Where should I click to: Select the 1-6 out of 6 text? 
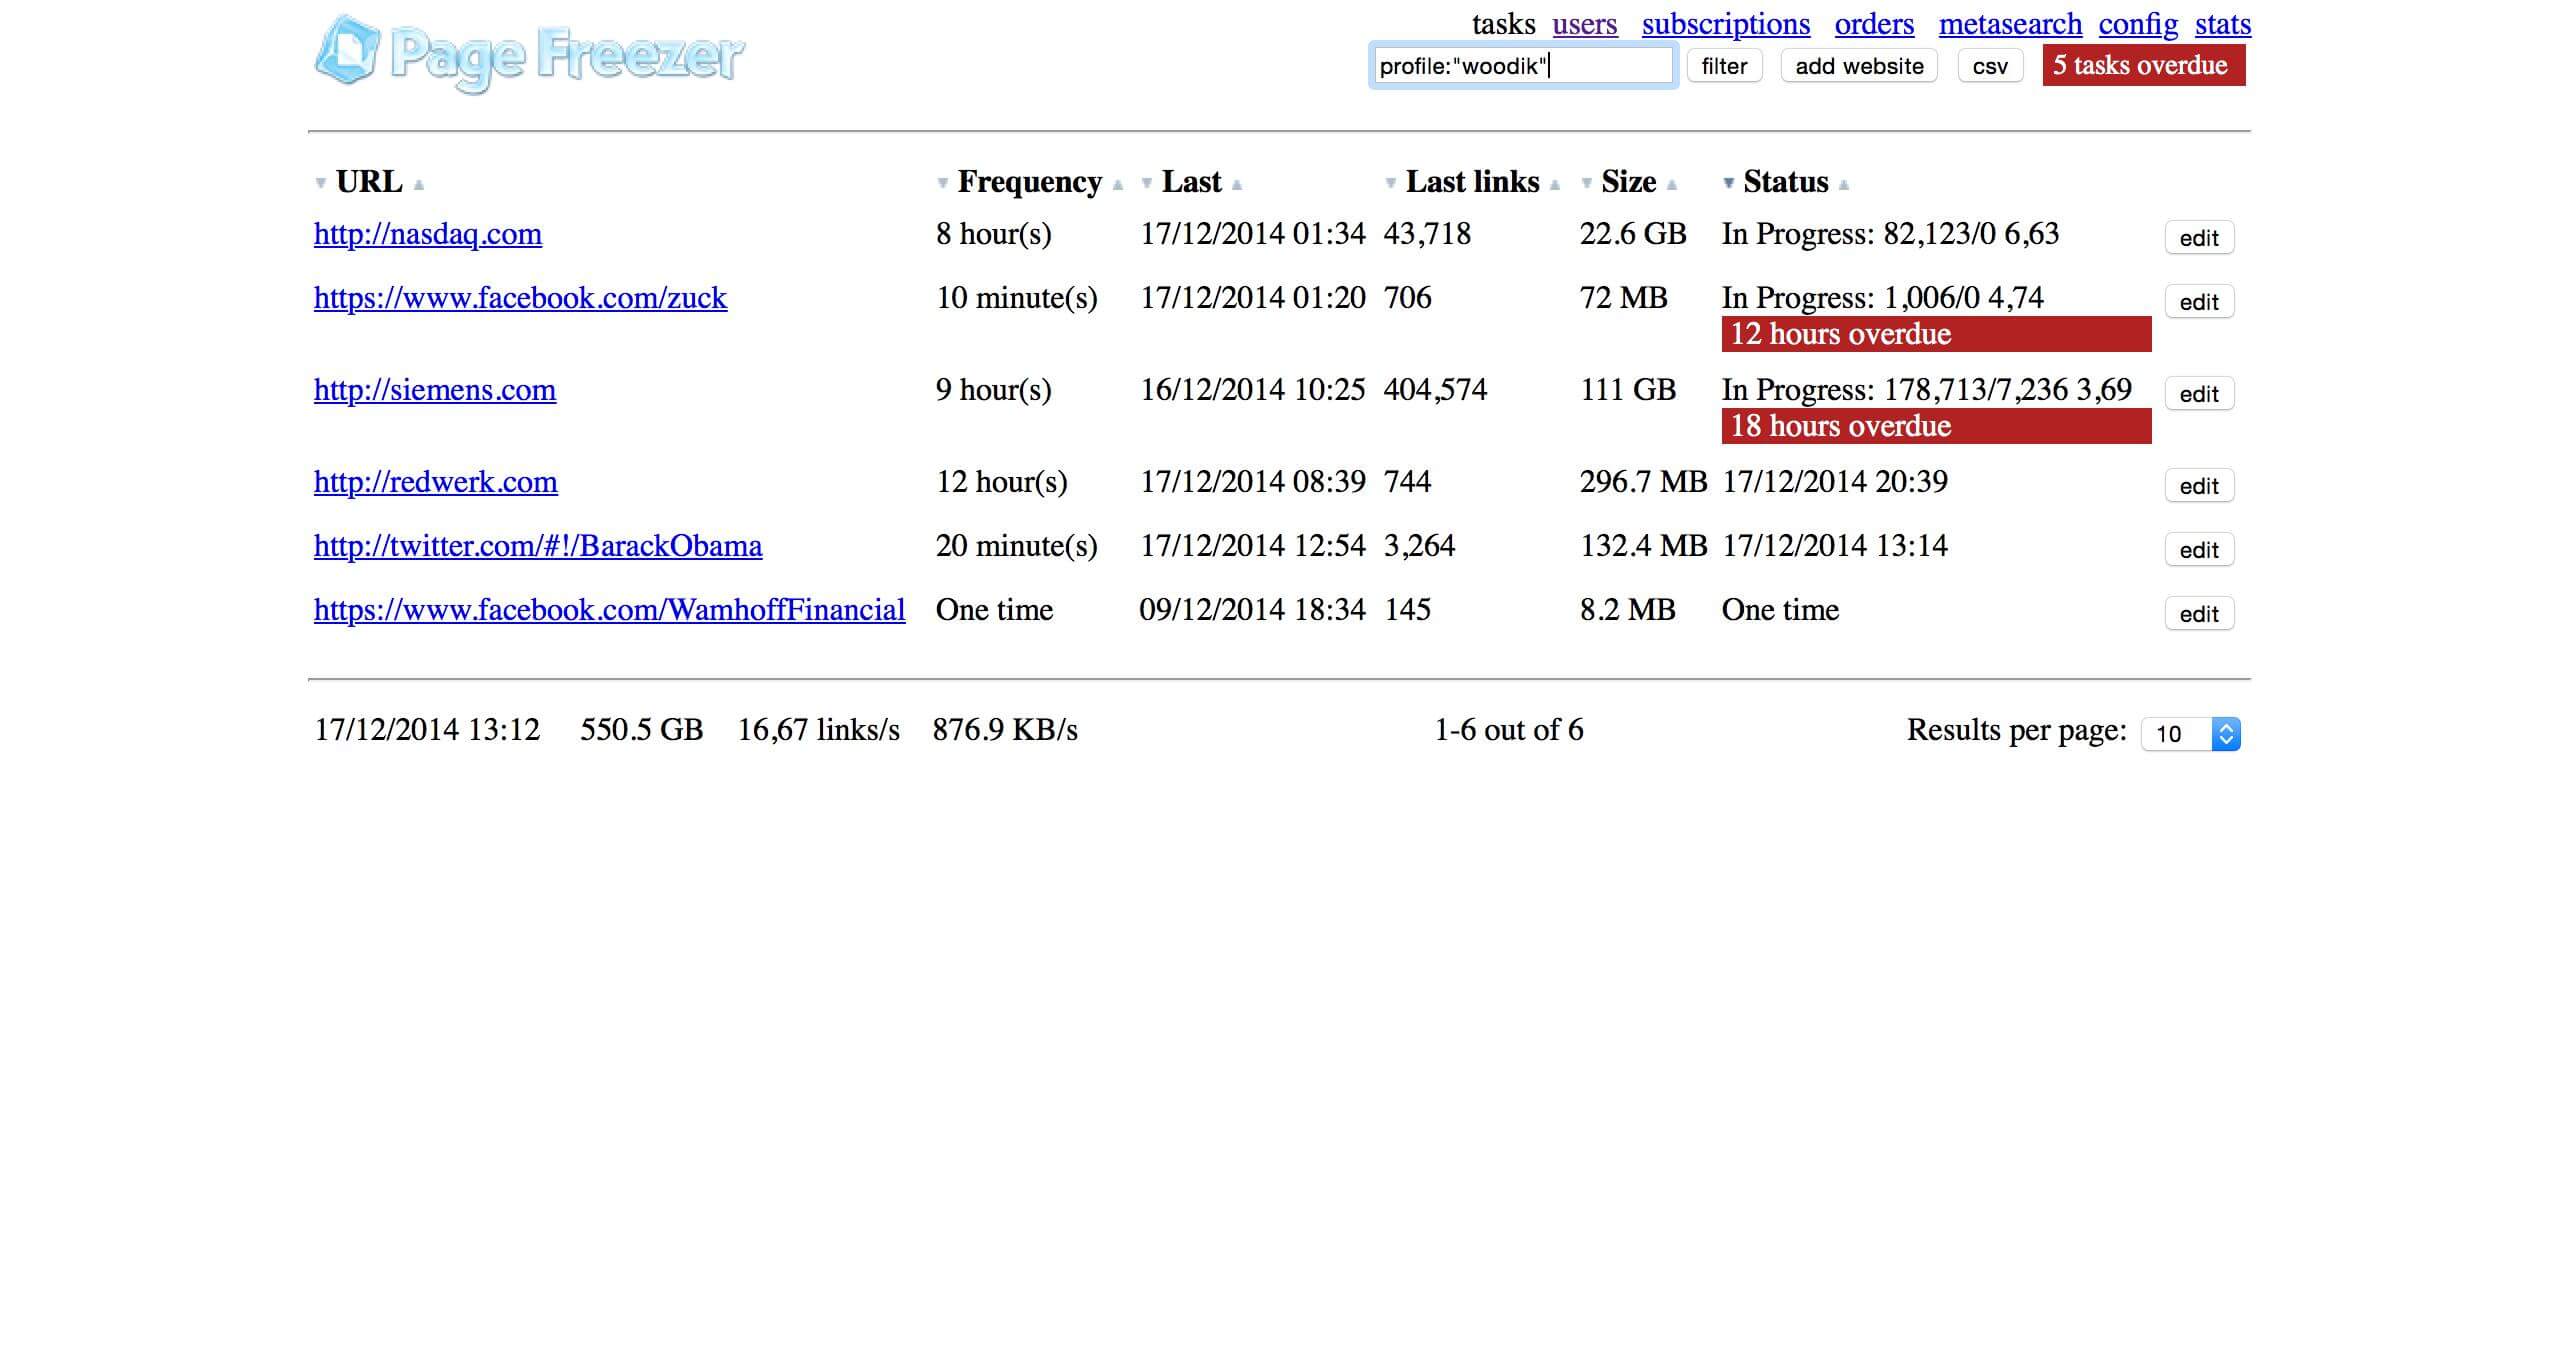[1509, 730]
